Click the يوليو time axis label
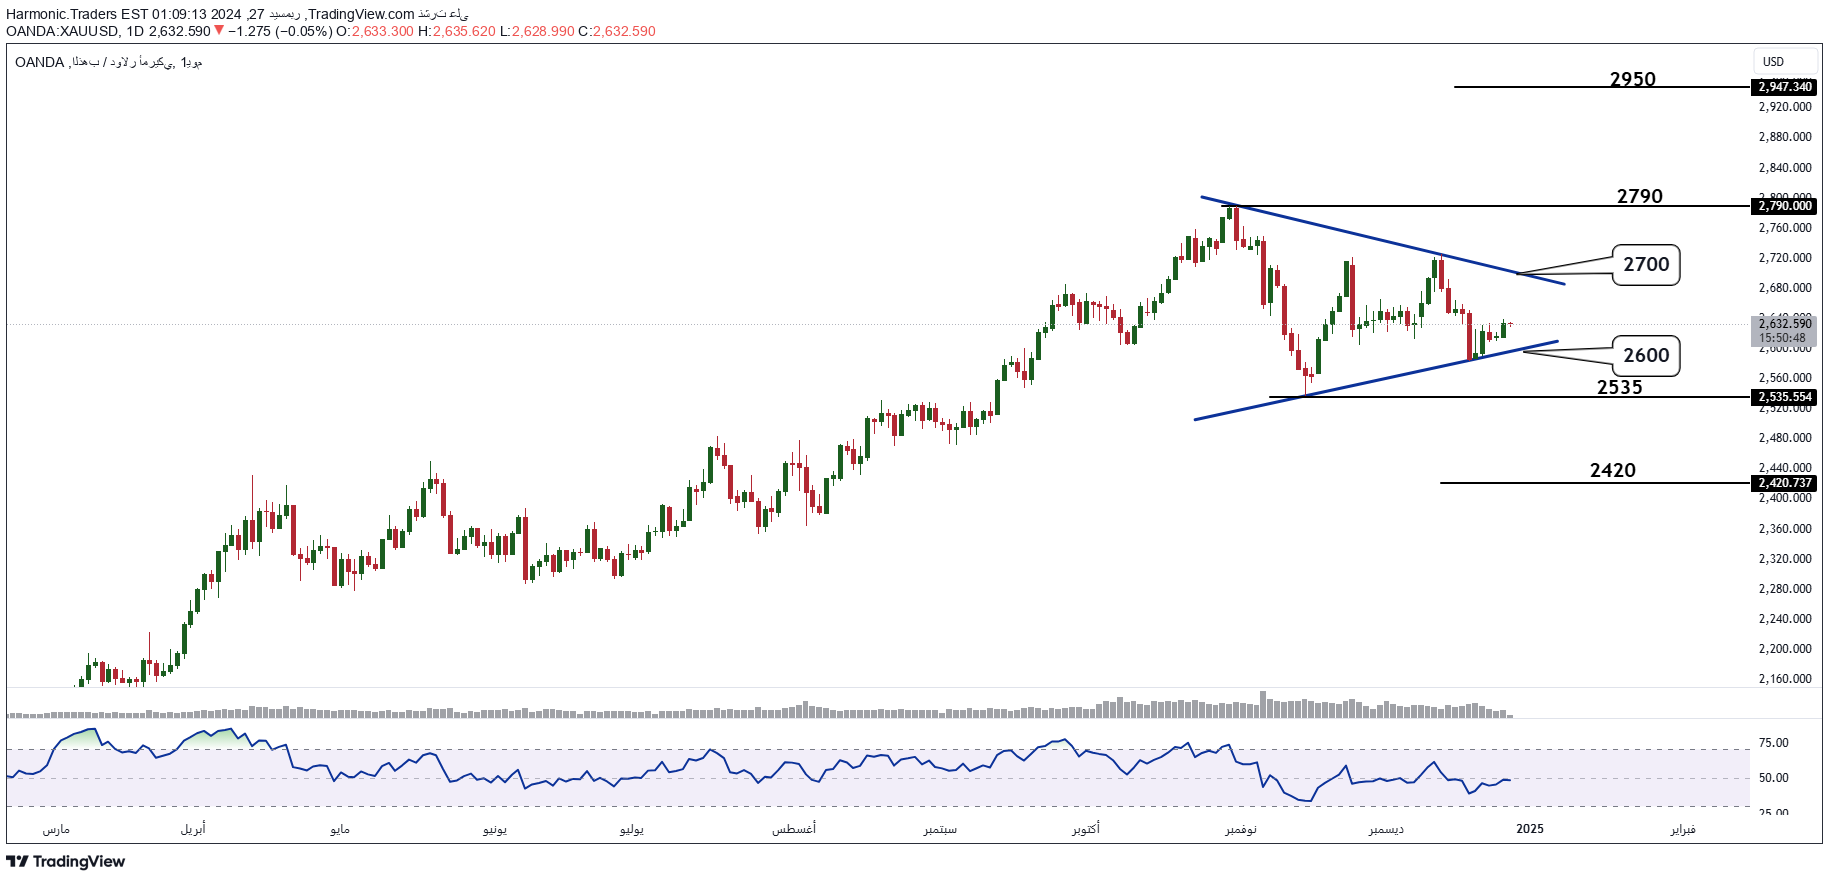 point(632,829)
